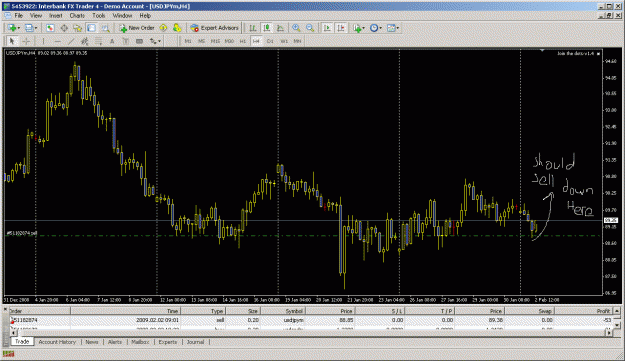Click the New Chart toolbar icon

coord(12,28)
